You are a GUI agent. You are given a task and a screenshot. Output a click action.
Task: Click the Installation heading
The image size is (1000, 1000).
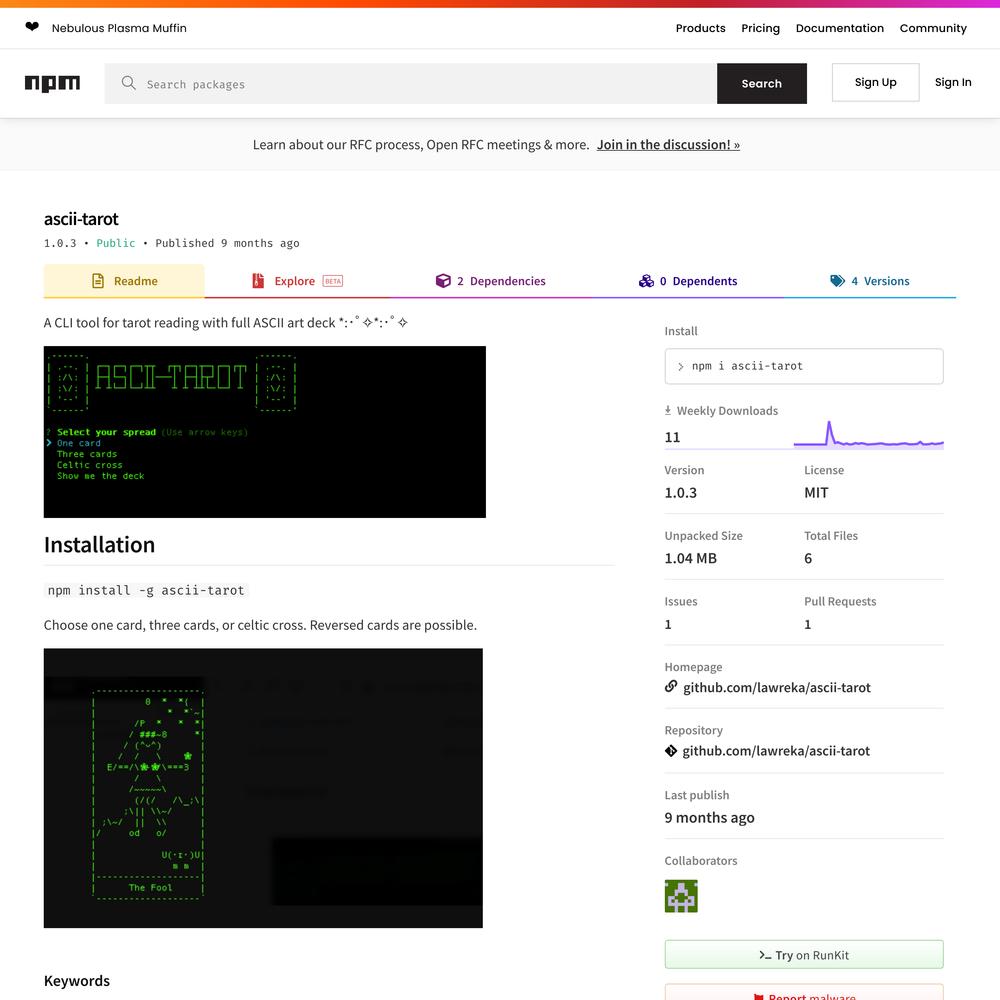point(99,545)
